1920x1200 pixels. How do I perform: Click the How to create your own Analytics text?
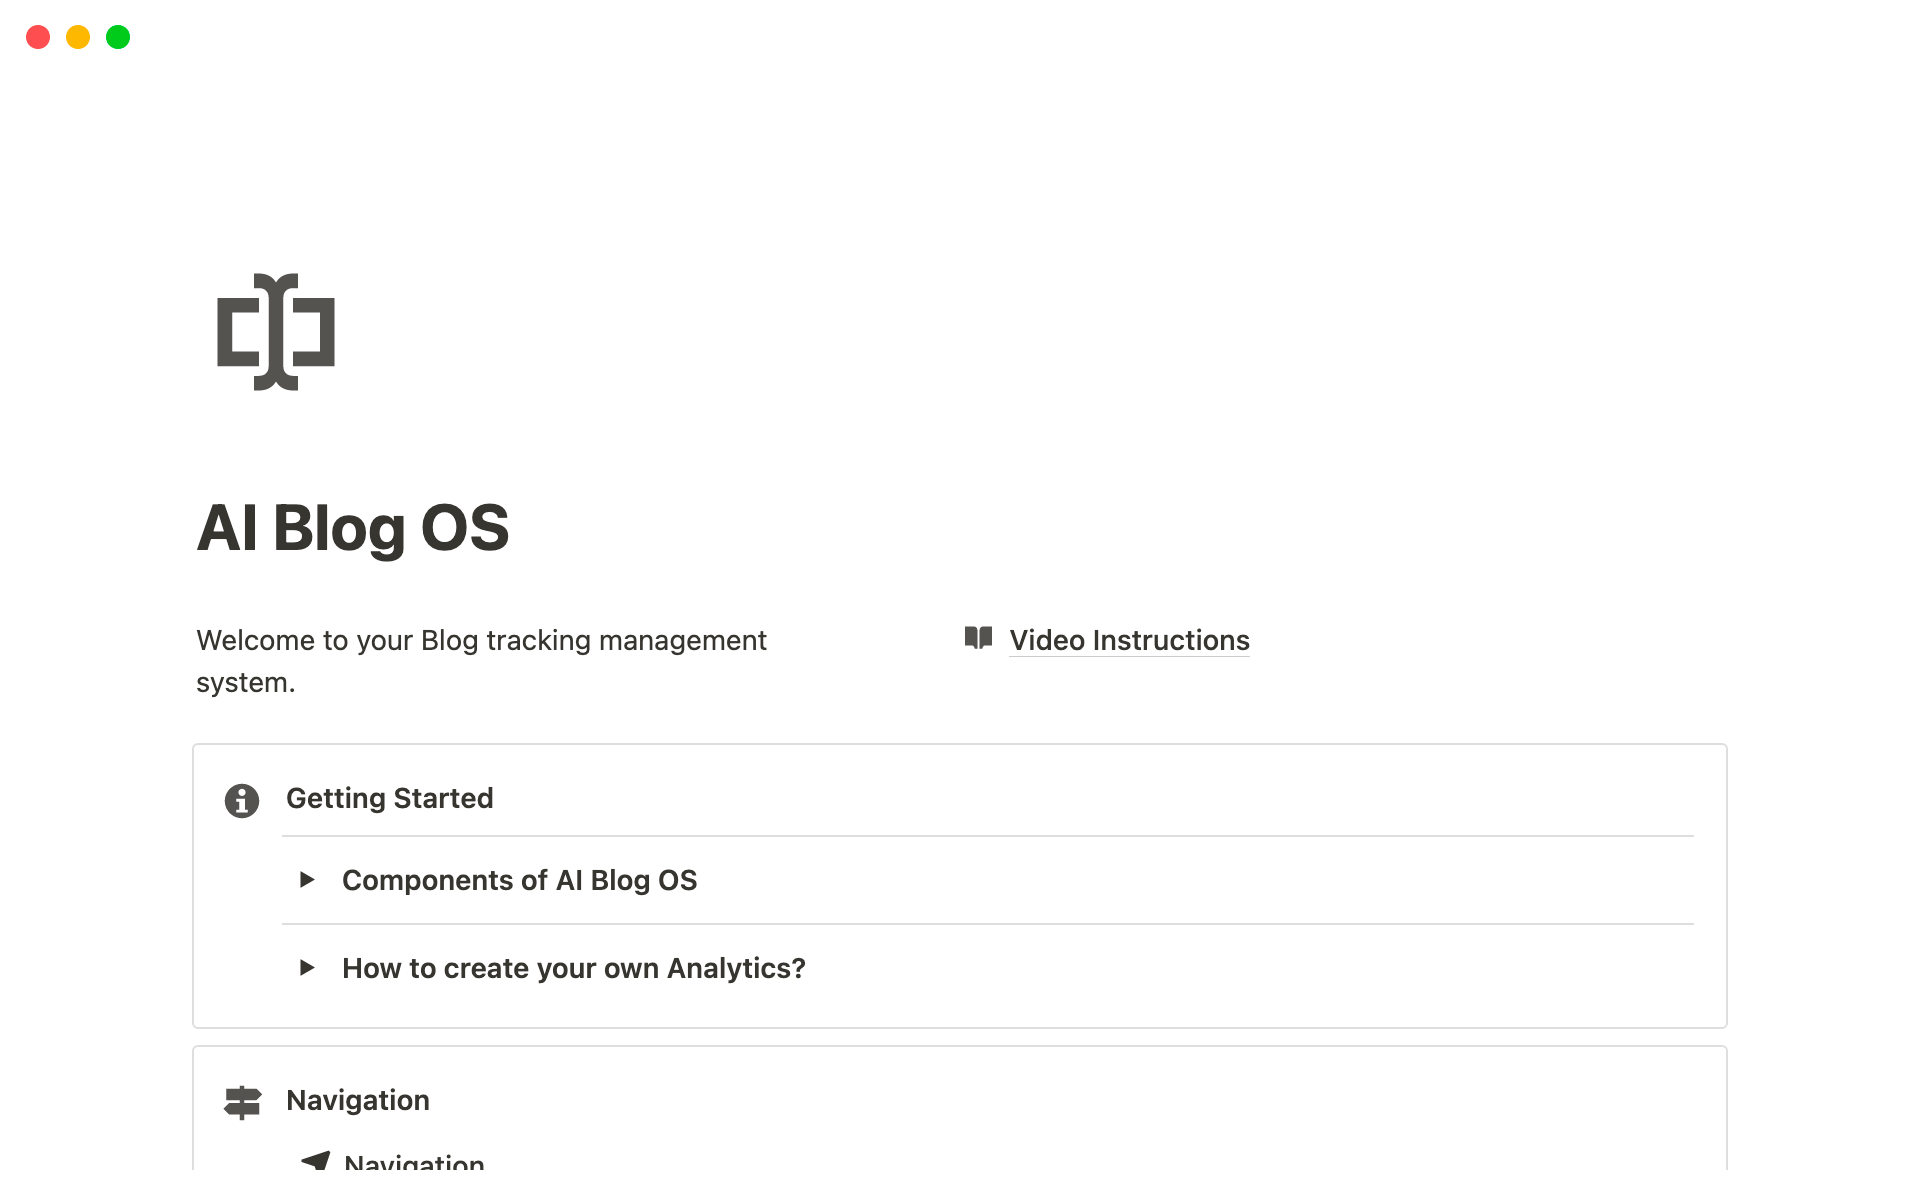pos(573,968)
